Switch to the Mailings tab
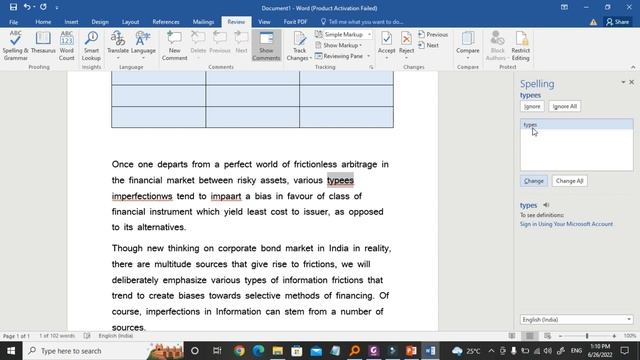The image size is (640, 360). [x=203, y=22]
